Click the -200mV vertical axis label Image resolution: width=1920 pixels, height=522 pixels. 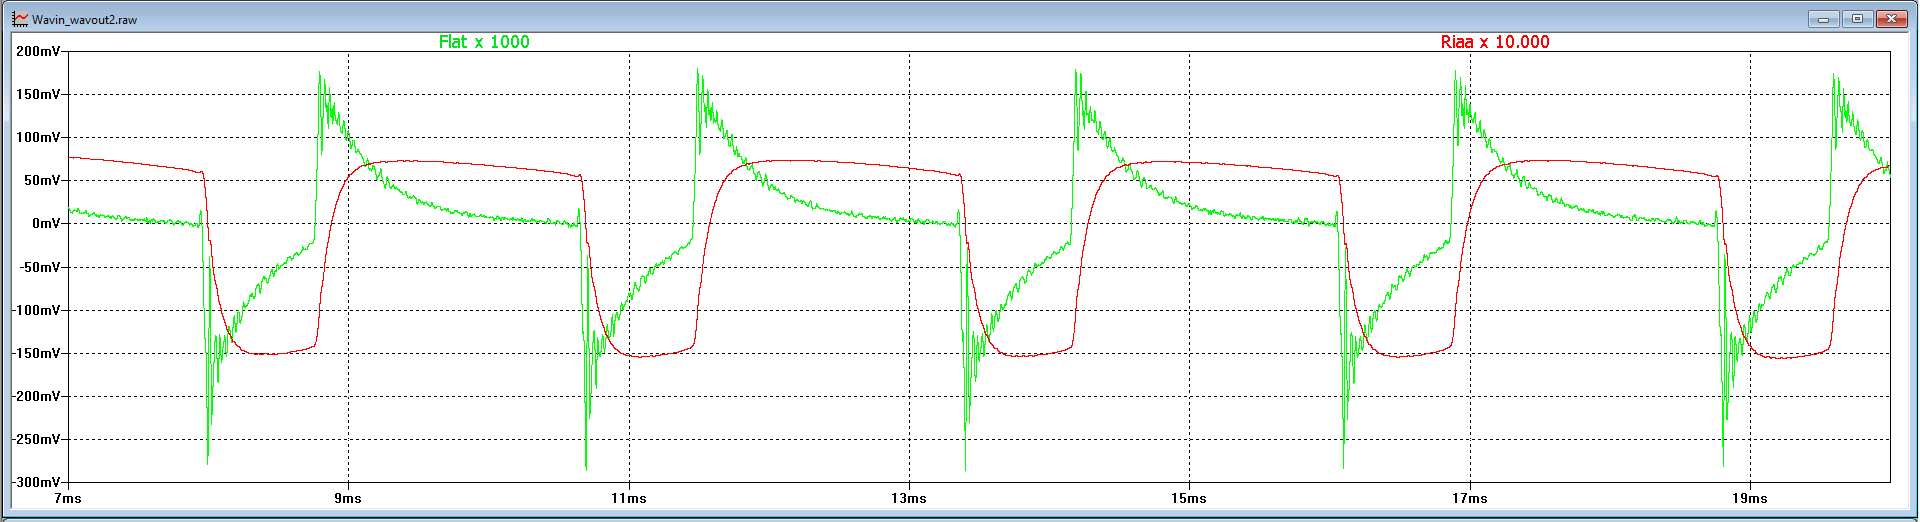click(36, 396)
